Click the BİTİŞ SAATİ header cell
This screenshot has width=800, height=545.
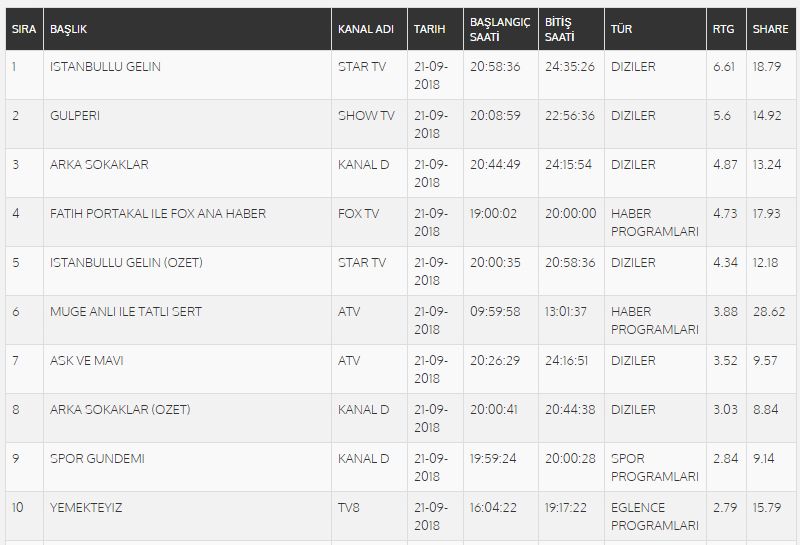(571, 29)
